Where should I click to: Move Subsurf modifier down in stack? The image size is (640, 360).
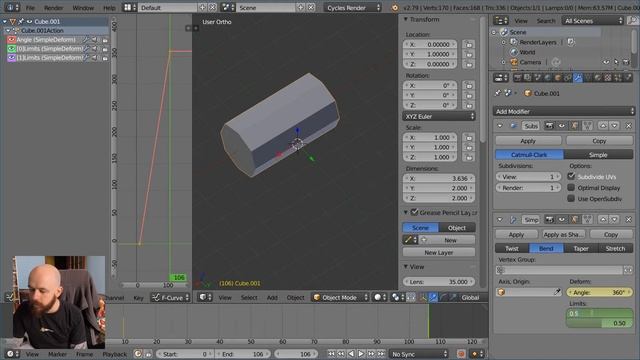614,126
